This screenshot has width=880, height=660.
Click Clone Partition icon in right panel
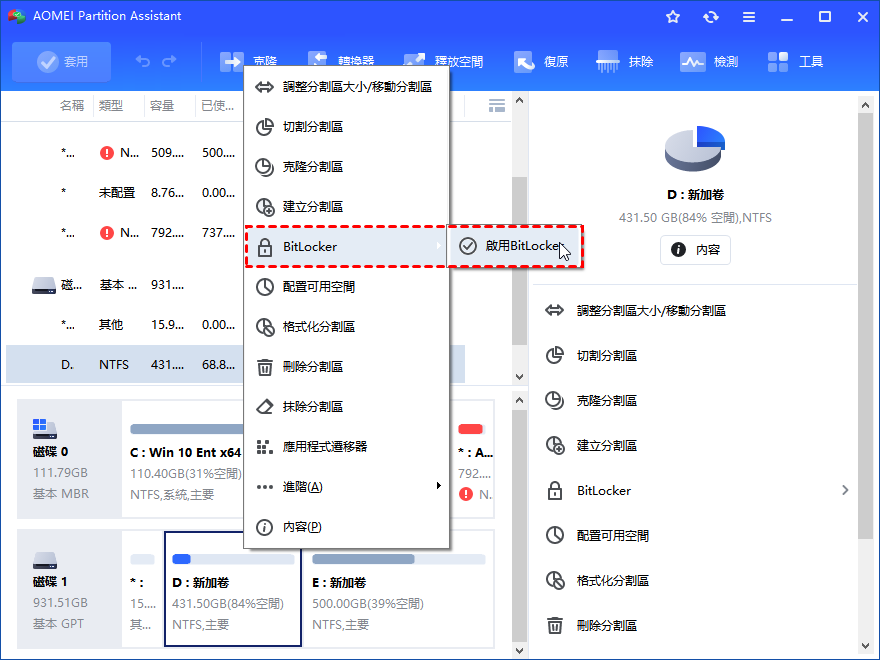tap(554, 400)
